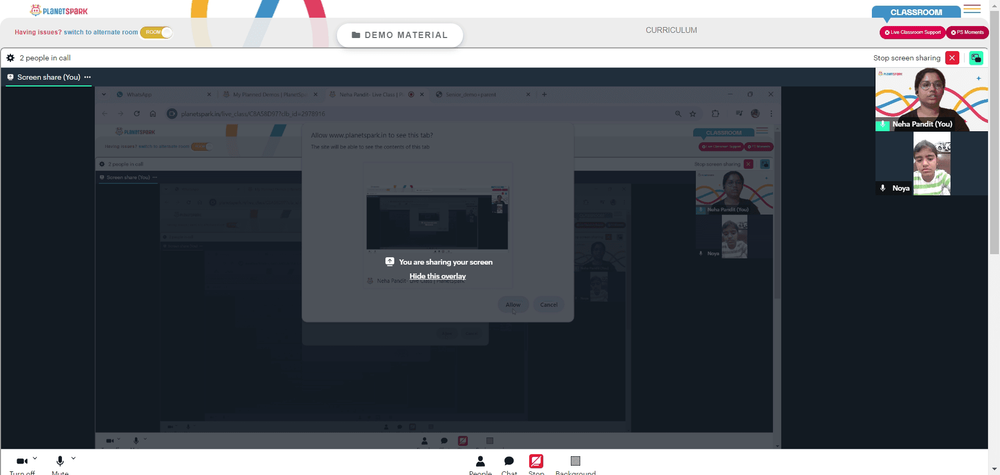The width and height of the screenshot is (1000, 475).
Task: Select the Screen share (You) tab
Action: point(48,77)
